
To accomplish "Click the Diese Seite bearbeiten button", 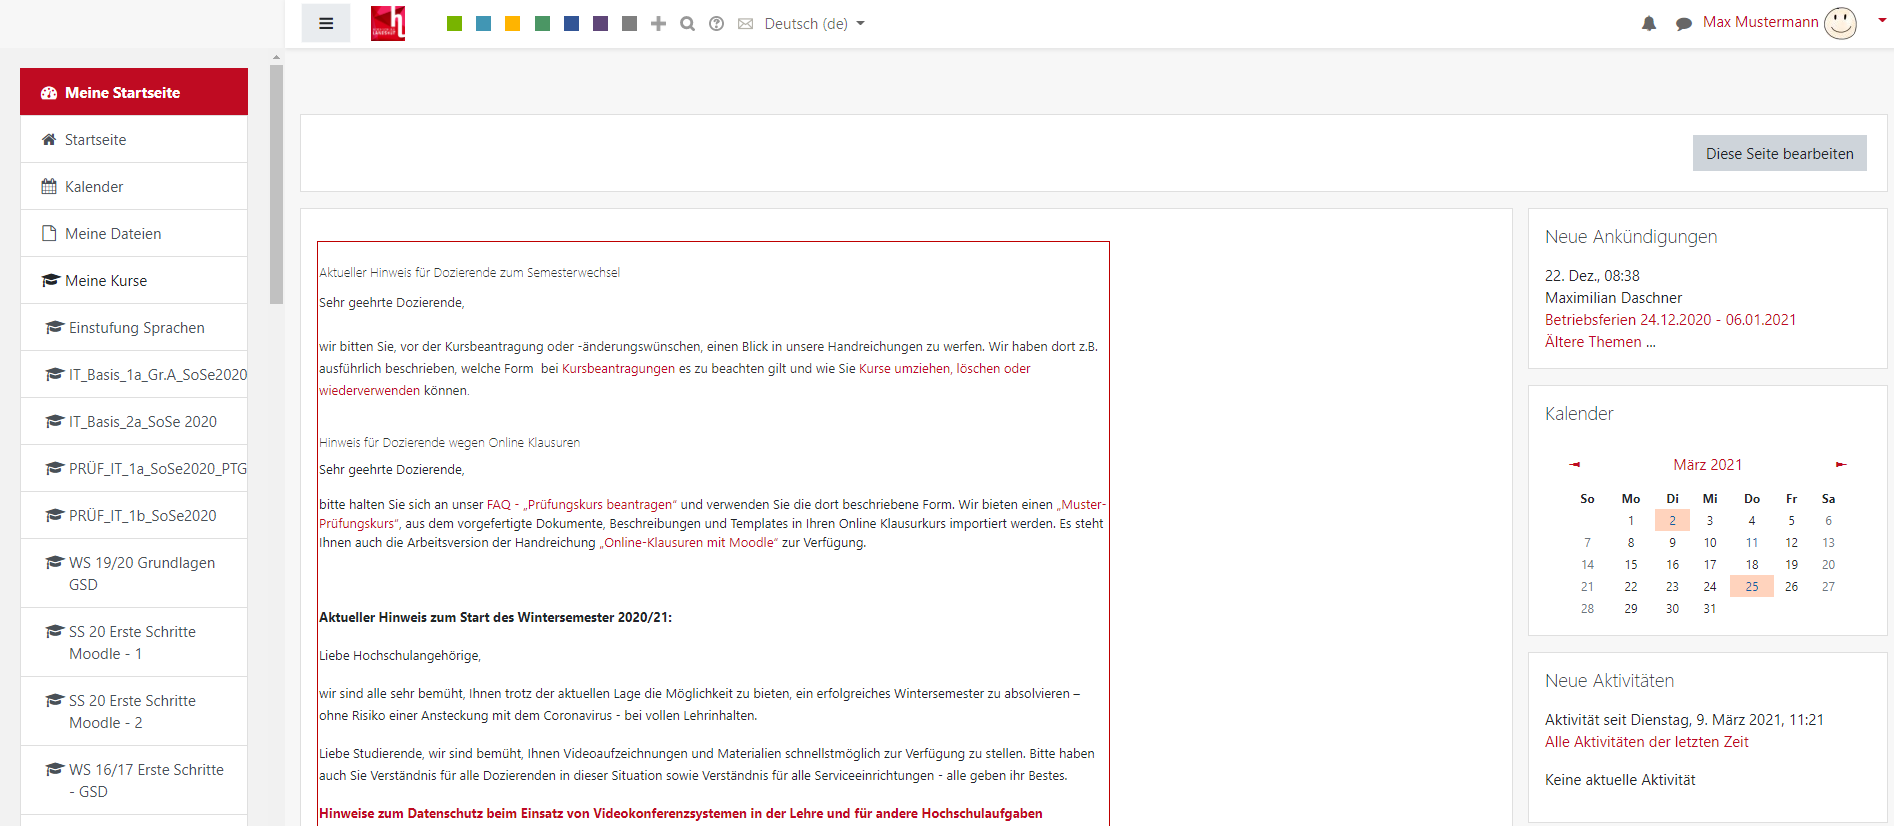I will (1779, 153).
